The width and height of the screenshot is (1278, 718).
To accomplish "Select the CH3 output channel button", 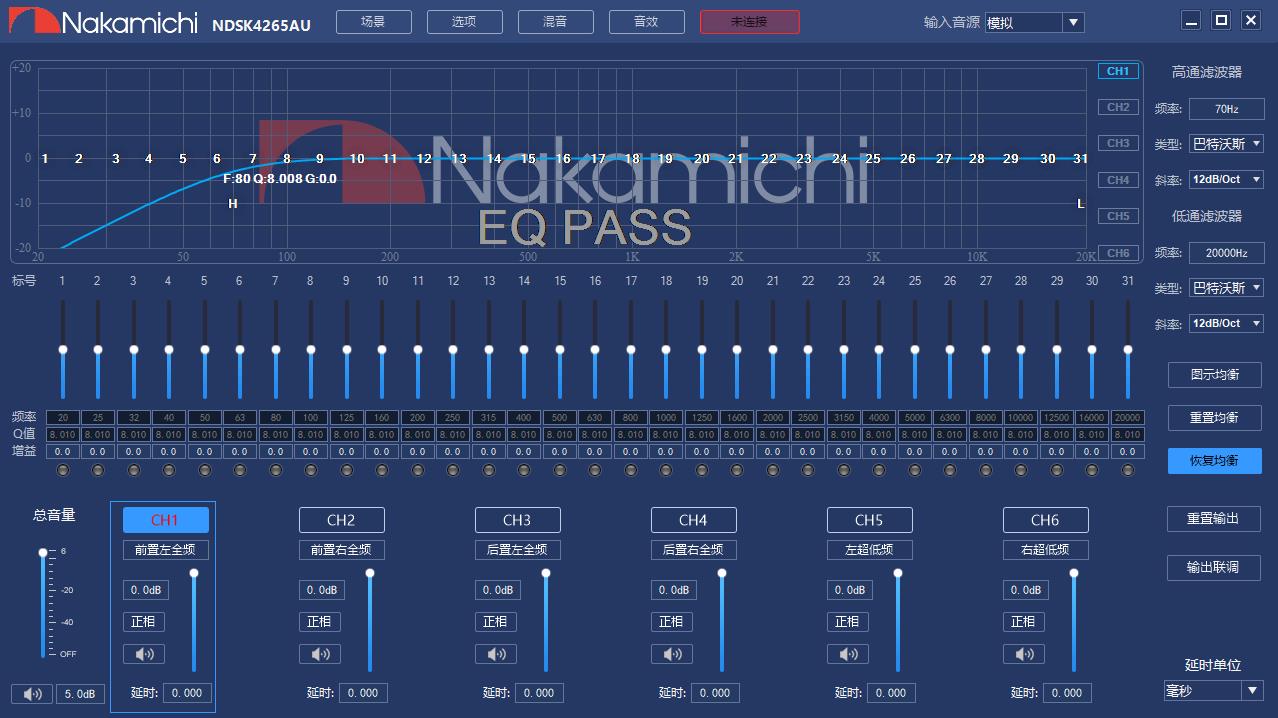I will pos(517,520).
